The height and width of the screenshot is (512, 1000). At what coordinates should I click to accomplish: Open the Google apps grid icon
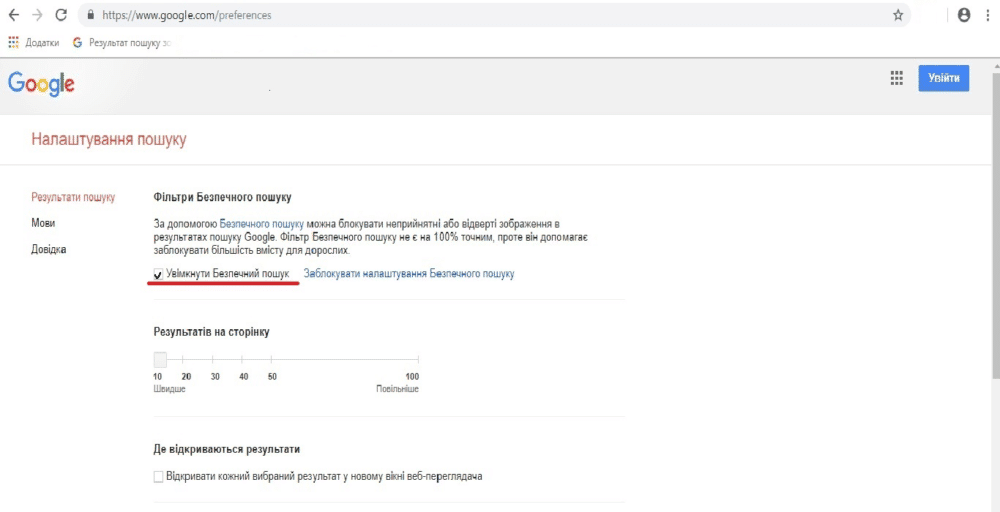point(897,79)
